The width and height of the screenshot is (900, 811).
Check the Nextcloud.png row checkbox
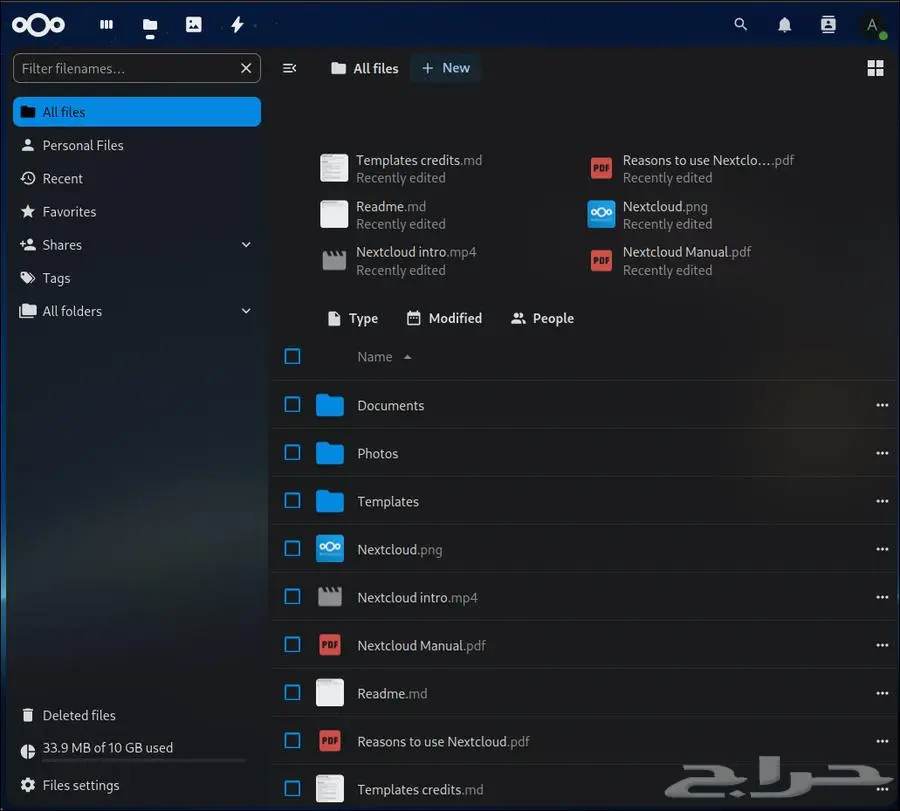(292, 549)
